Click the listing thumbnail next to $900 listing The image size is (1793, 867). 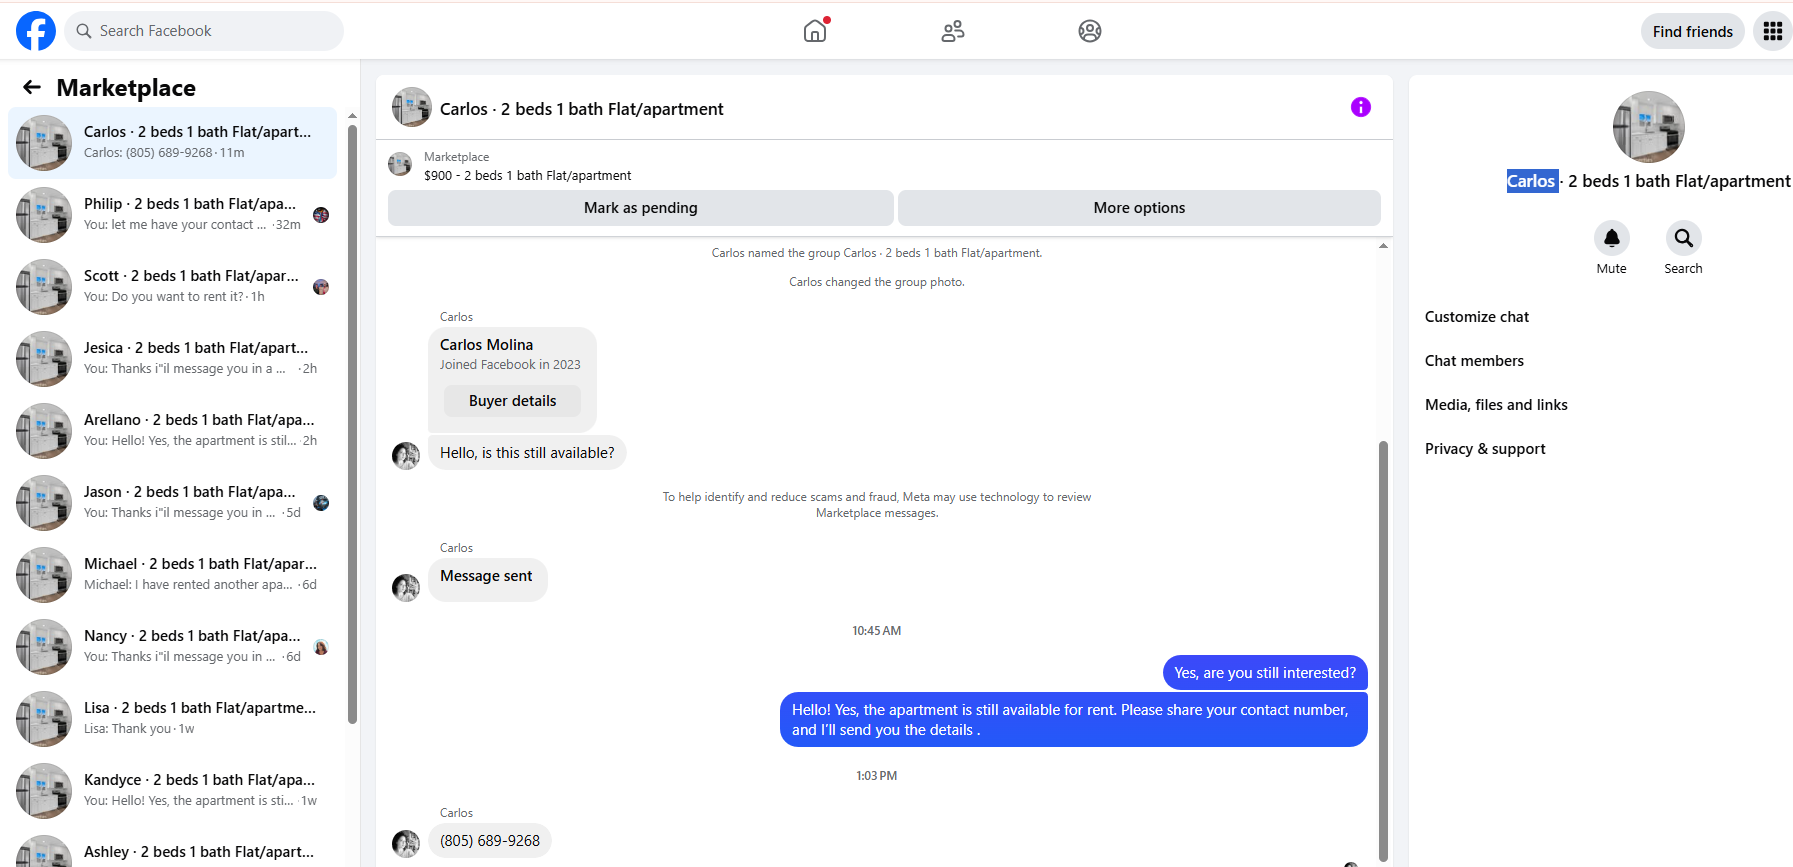(x=400, y=164)
